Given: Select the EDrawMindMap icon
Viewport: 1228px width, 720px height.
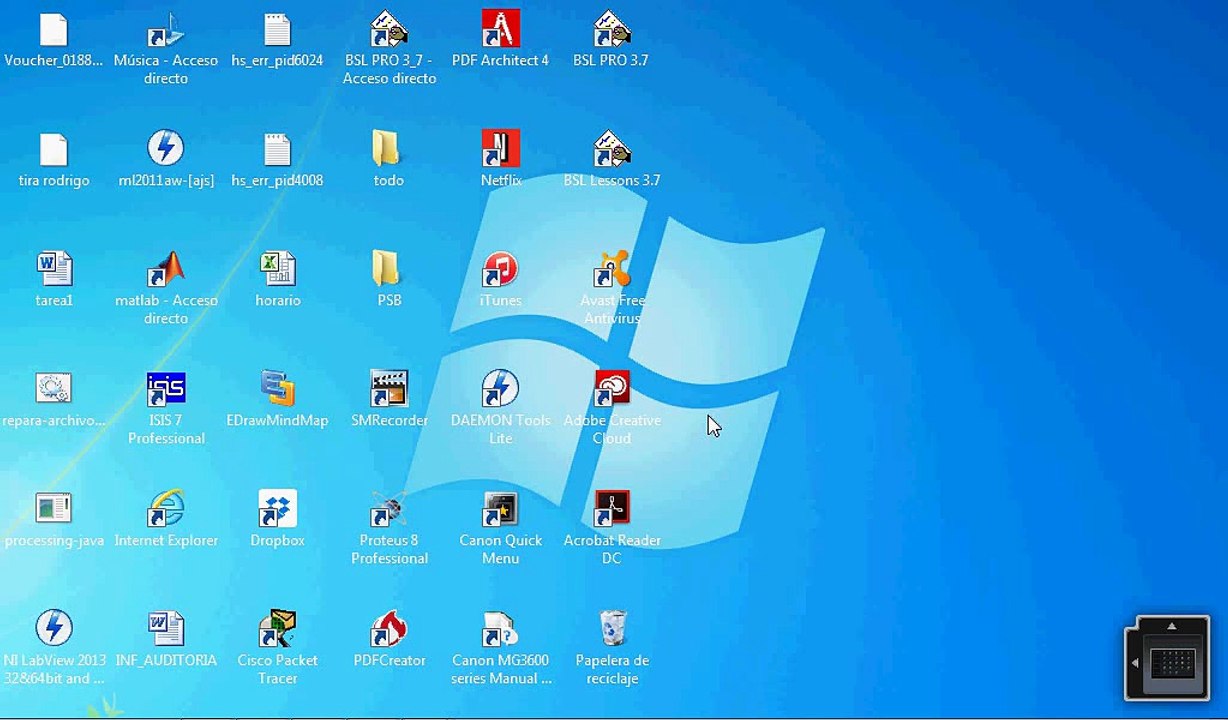Looking at the screenshot, I should (x=277, y=388).
